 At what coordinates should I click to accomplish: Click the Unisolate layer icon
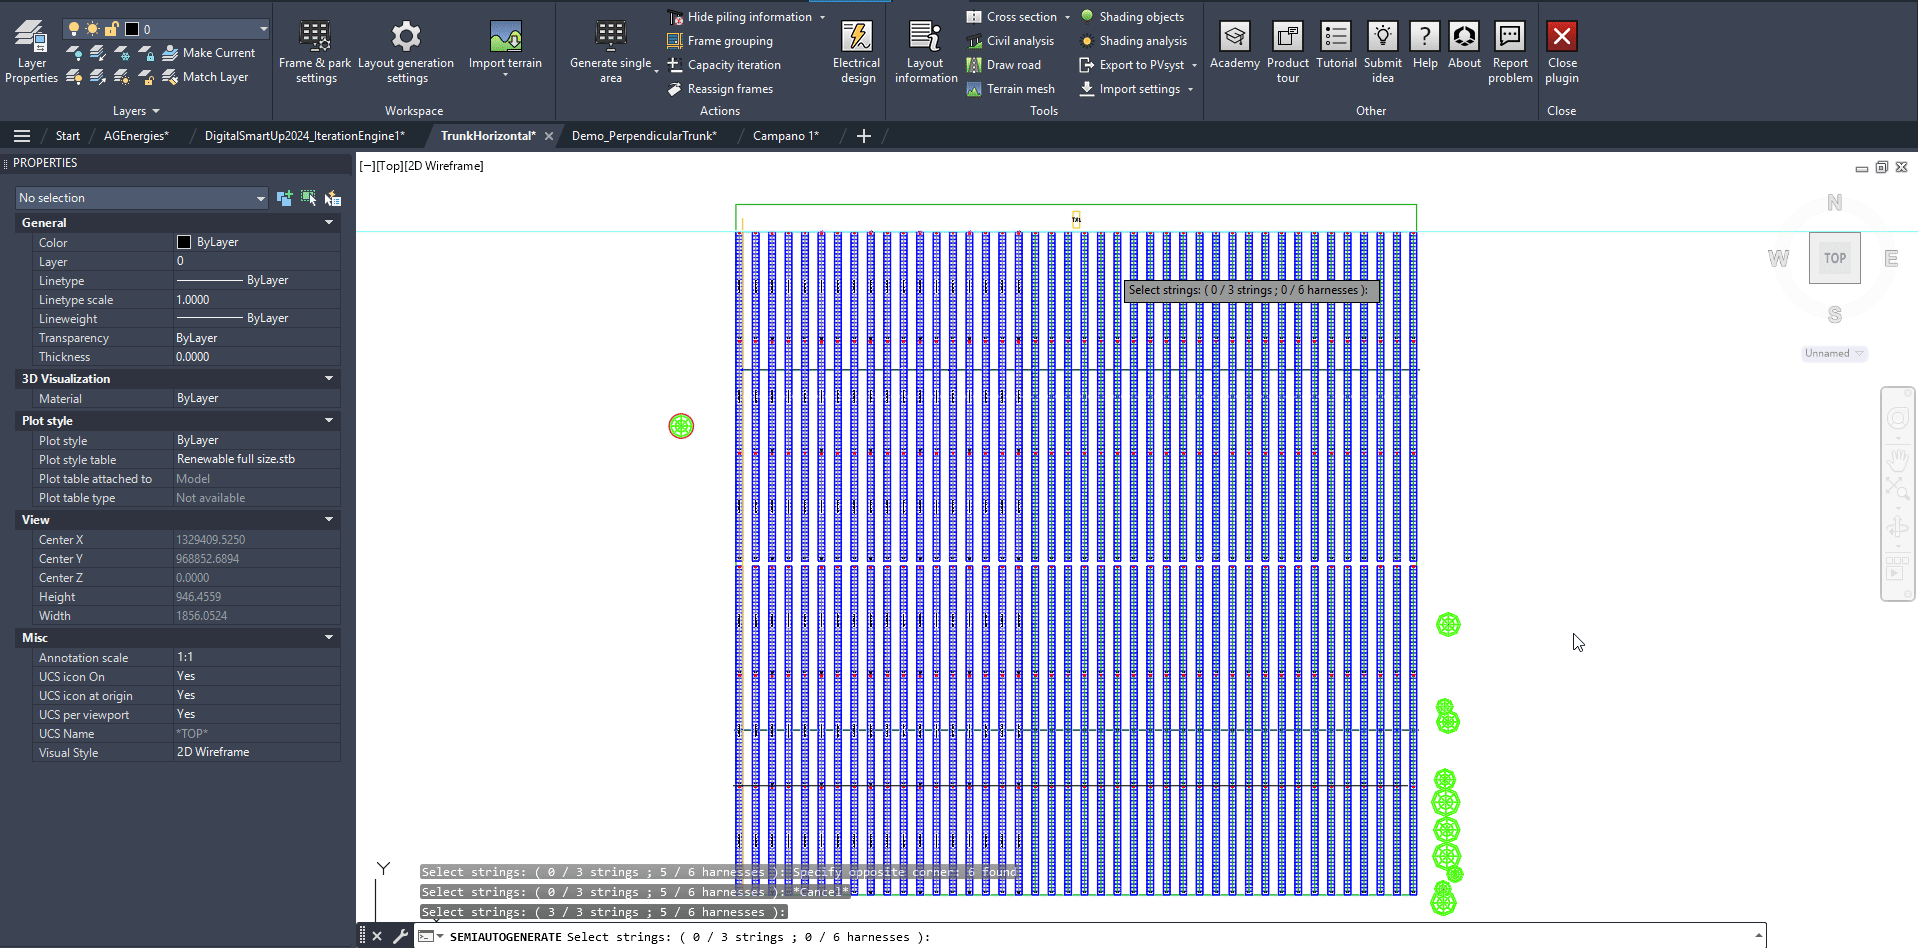point(98,77)
